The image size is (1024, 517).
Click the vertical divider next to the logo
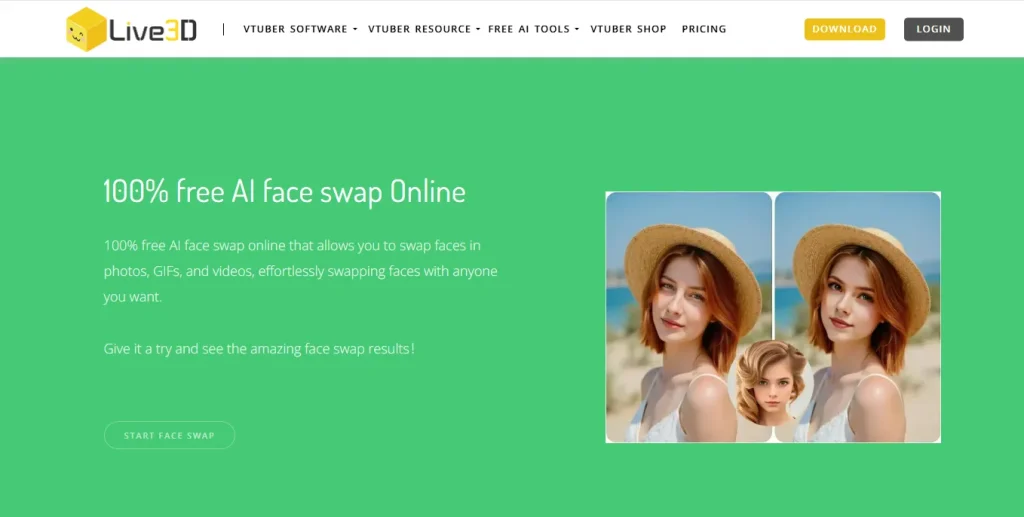pyautogui.click(x=223, y=29)
